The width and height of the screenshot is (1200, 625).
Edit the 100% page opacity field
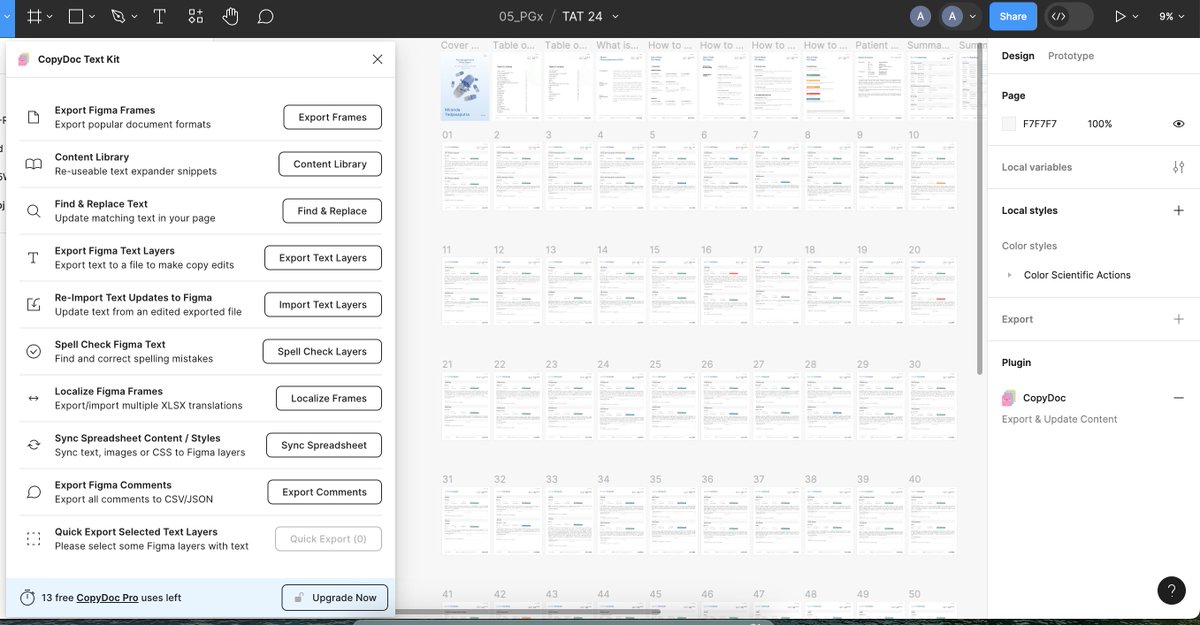[1100, 124]
